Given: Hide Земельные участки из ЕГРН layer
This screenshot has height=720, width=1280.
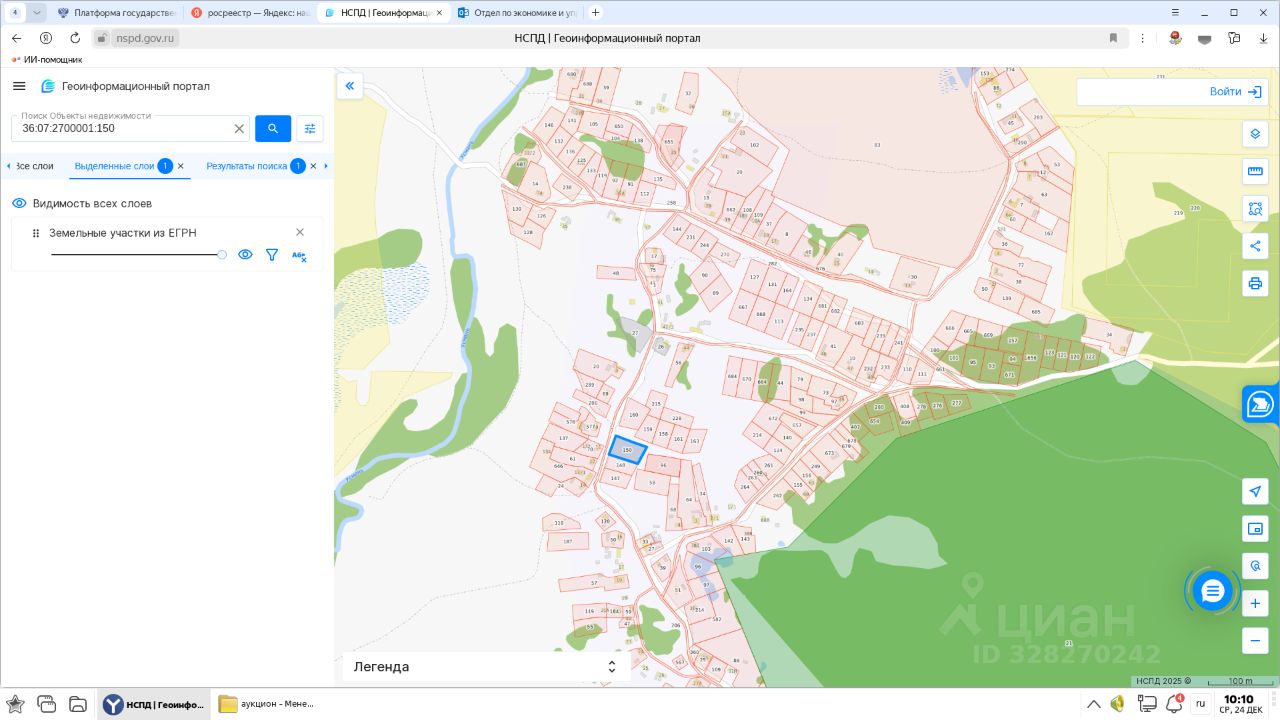Looking at the screenshot, I should (245, 255).
